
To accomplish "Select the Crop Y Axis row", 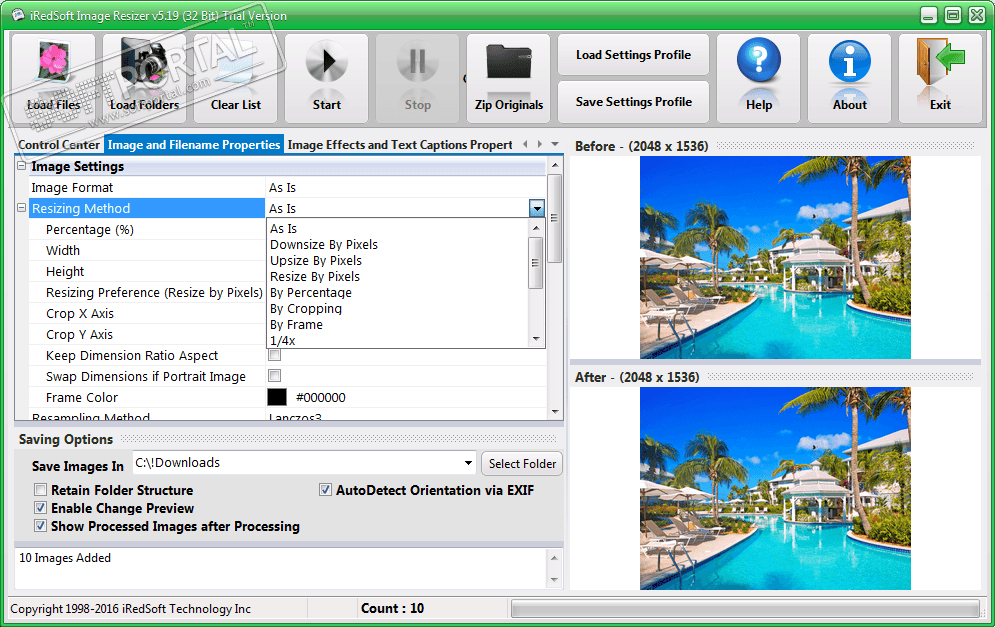I will 147,334.
